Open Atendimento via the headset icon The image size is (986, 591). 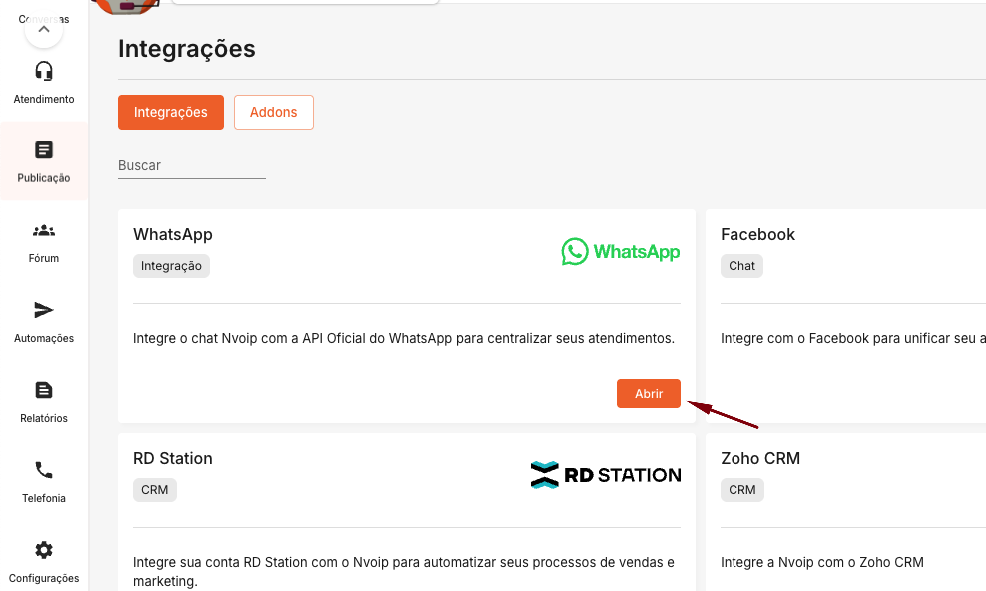44,71
